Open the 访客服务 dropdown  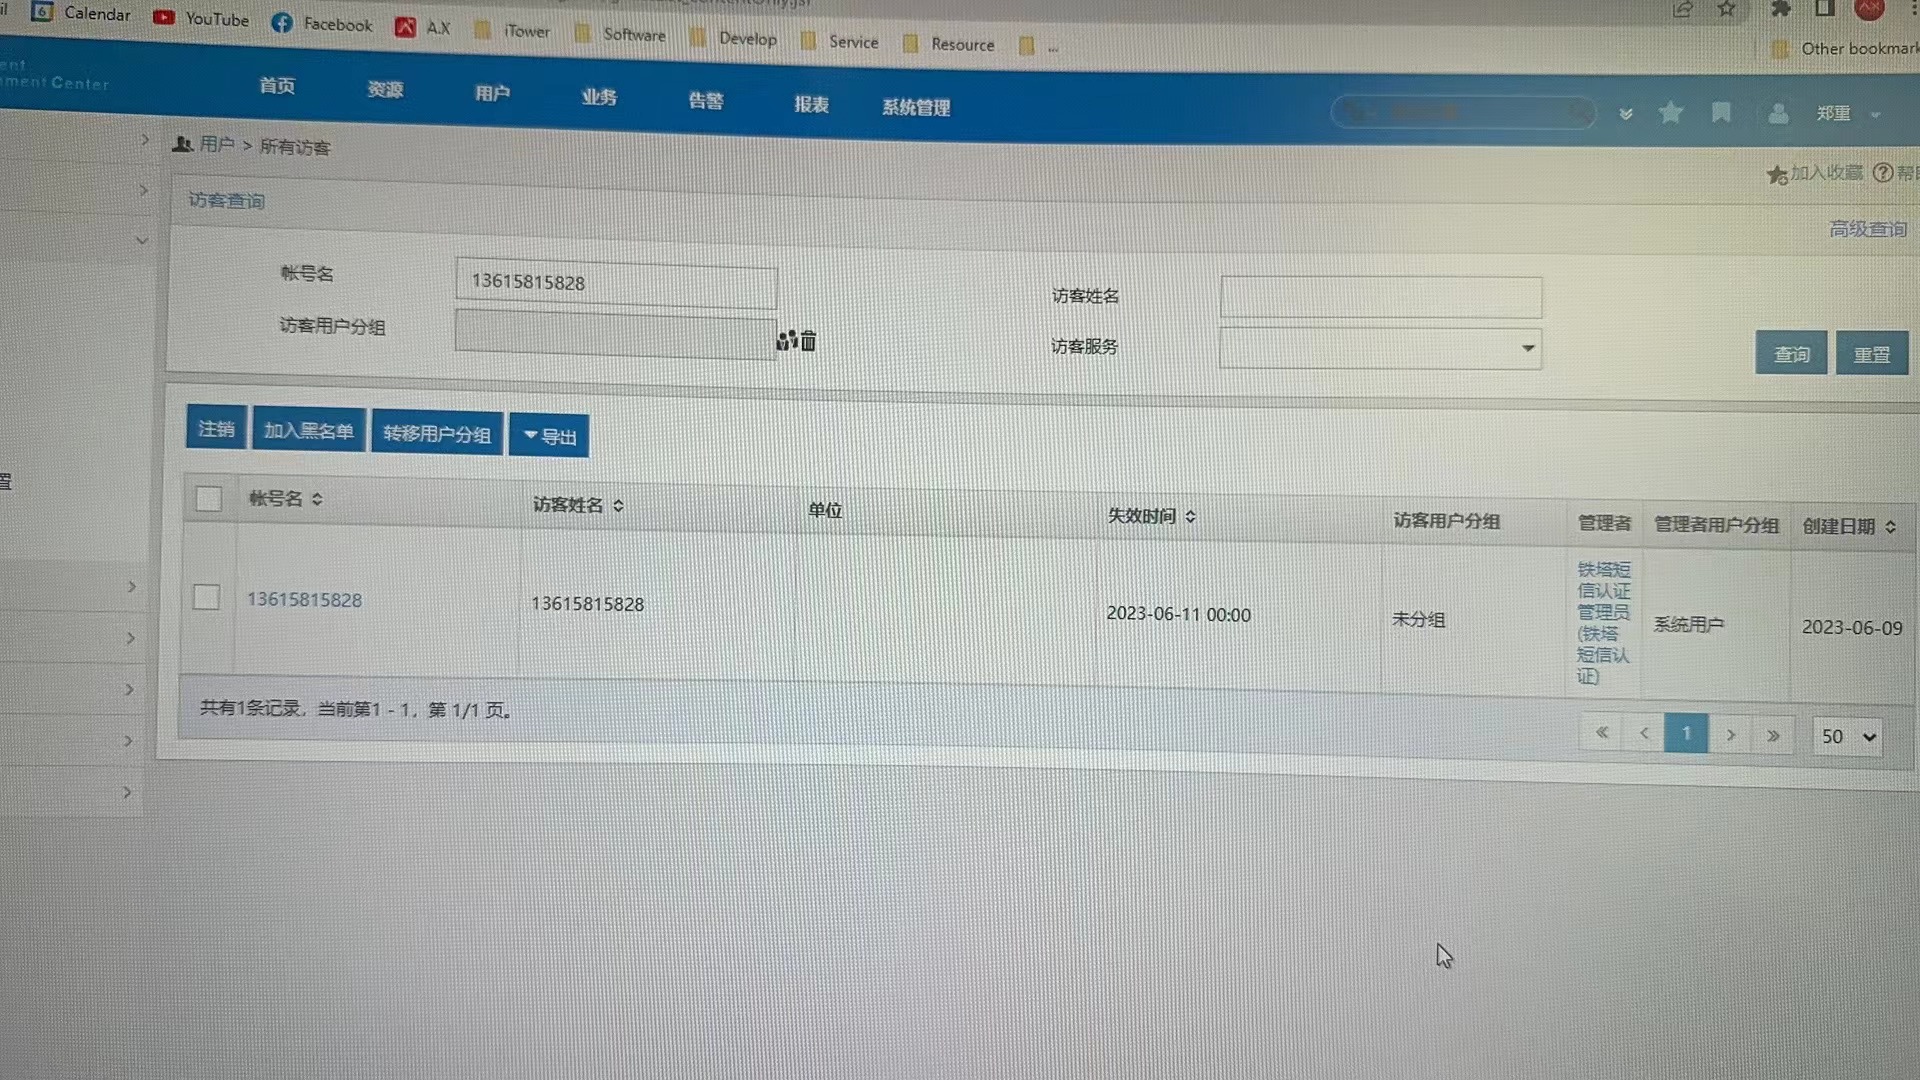coord(1380,348)
